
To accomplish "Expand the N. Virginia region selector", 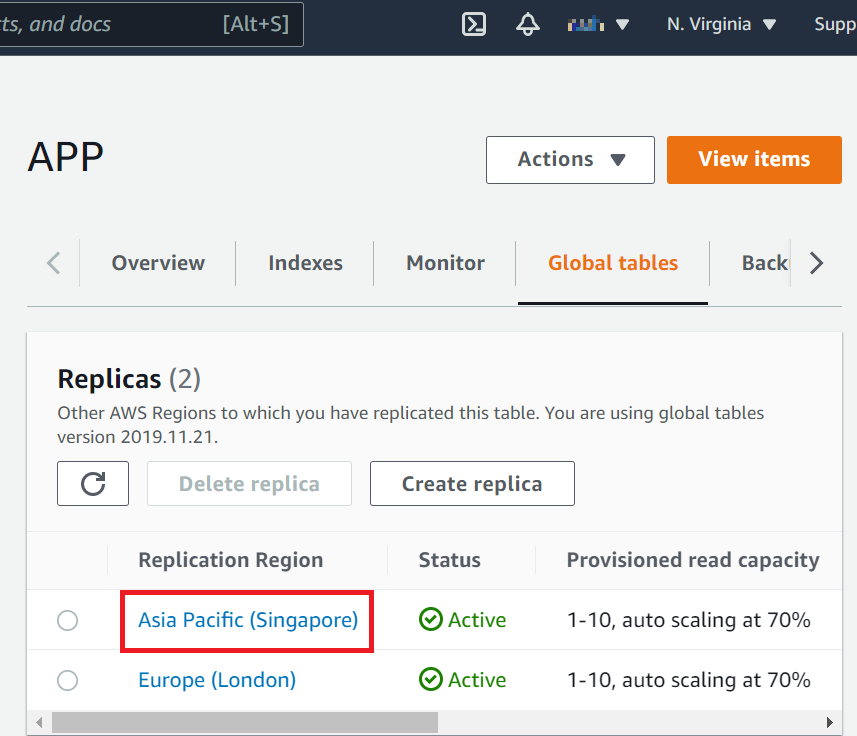I will point(721,24).
